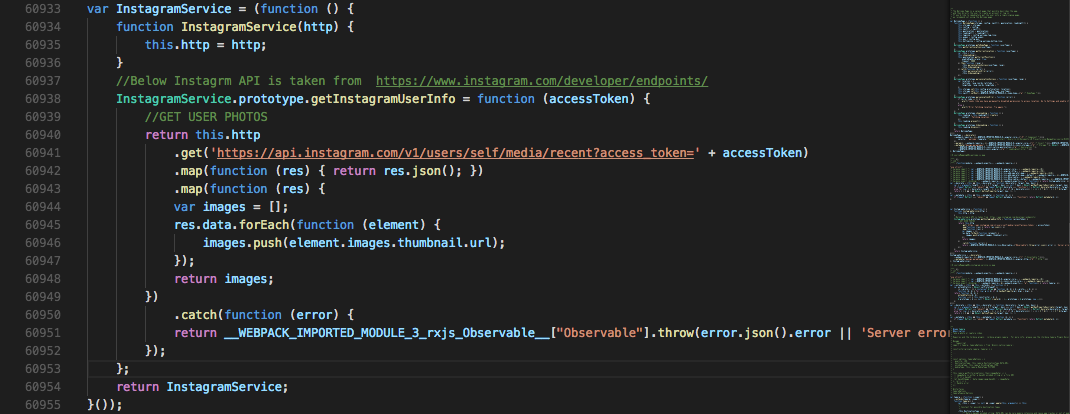This screenshot has width=1070, height=414.
Task: Click 'images.push(element.images.thumbnail.url);' line
Action: 356,243
